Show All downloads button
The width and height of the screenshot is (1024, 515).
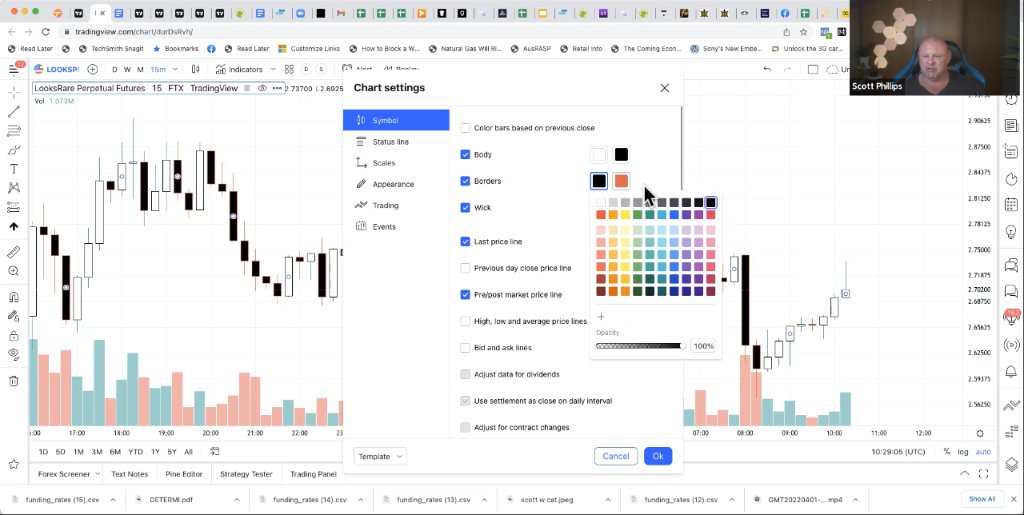click(982, 499)
